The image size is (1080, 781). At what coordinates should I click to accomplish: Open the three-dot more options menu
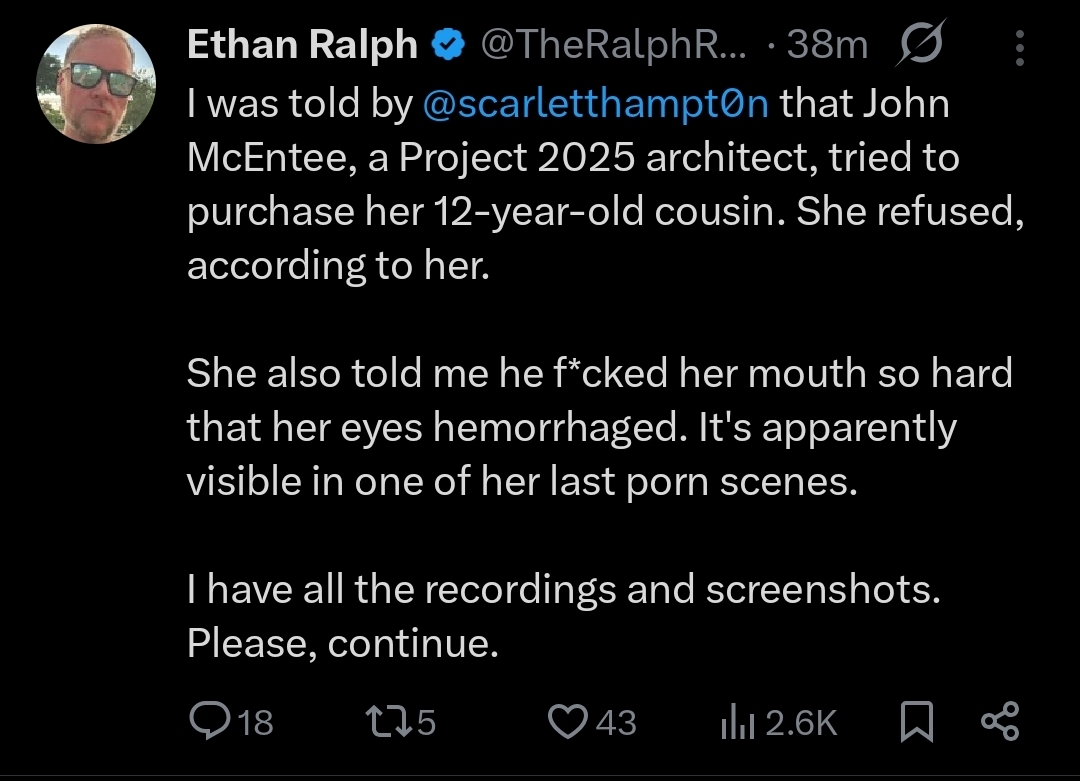tap(1020, 48)
